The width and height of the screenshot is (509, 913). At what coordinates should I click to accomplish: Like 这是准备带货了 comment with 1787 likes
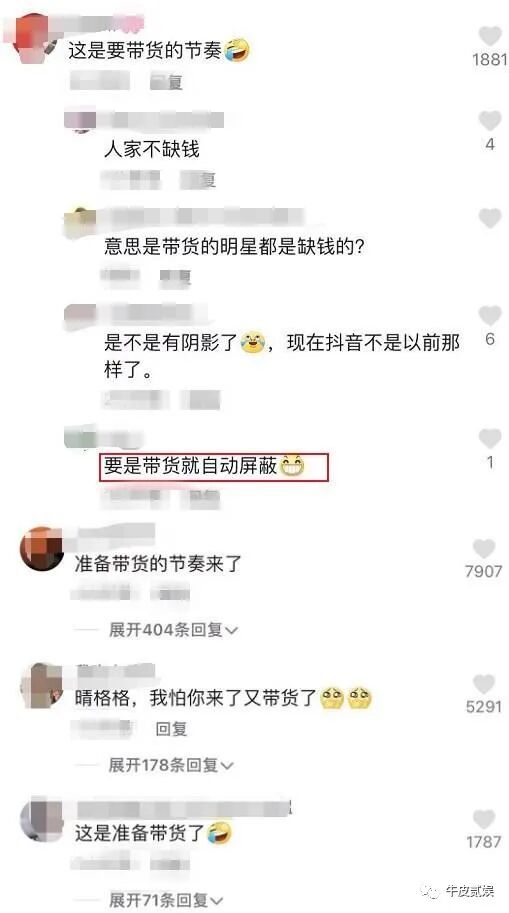483,820
